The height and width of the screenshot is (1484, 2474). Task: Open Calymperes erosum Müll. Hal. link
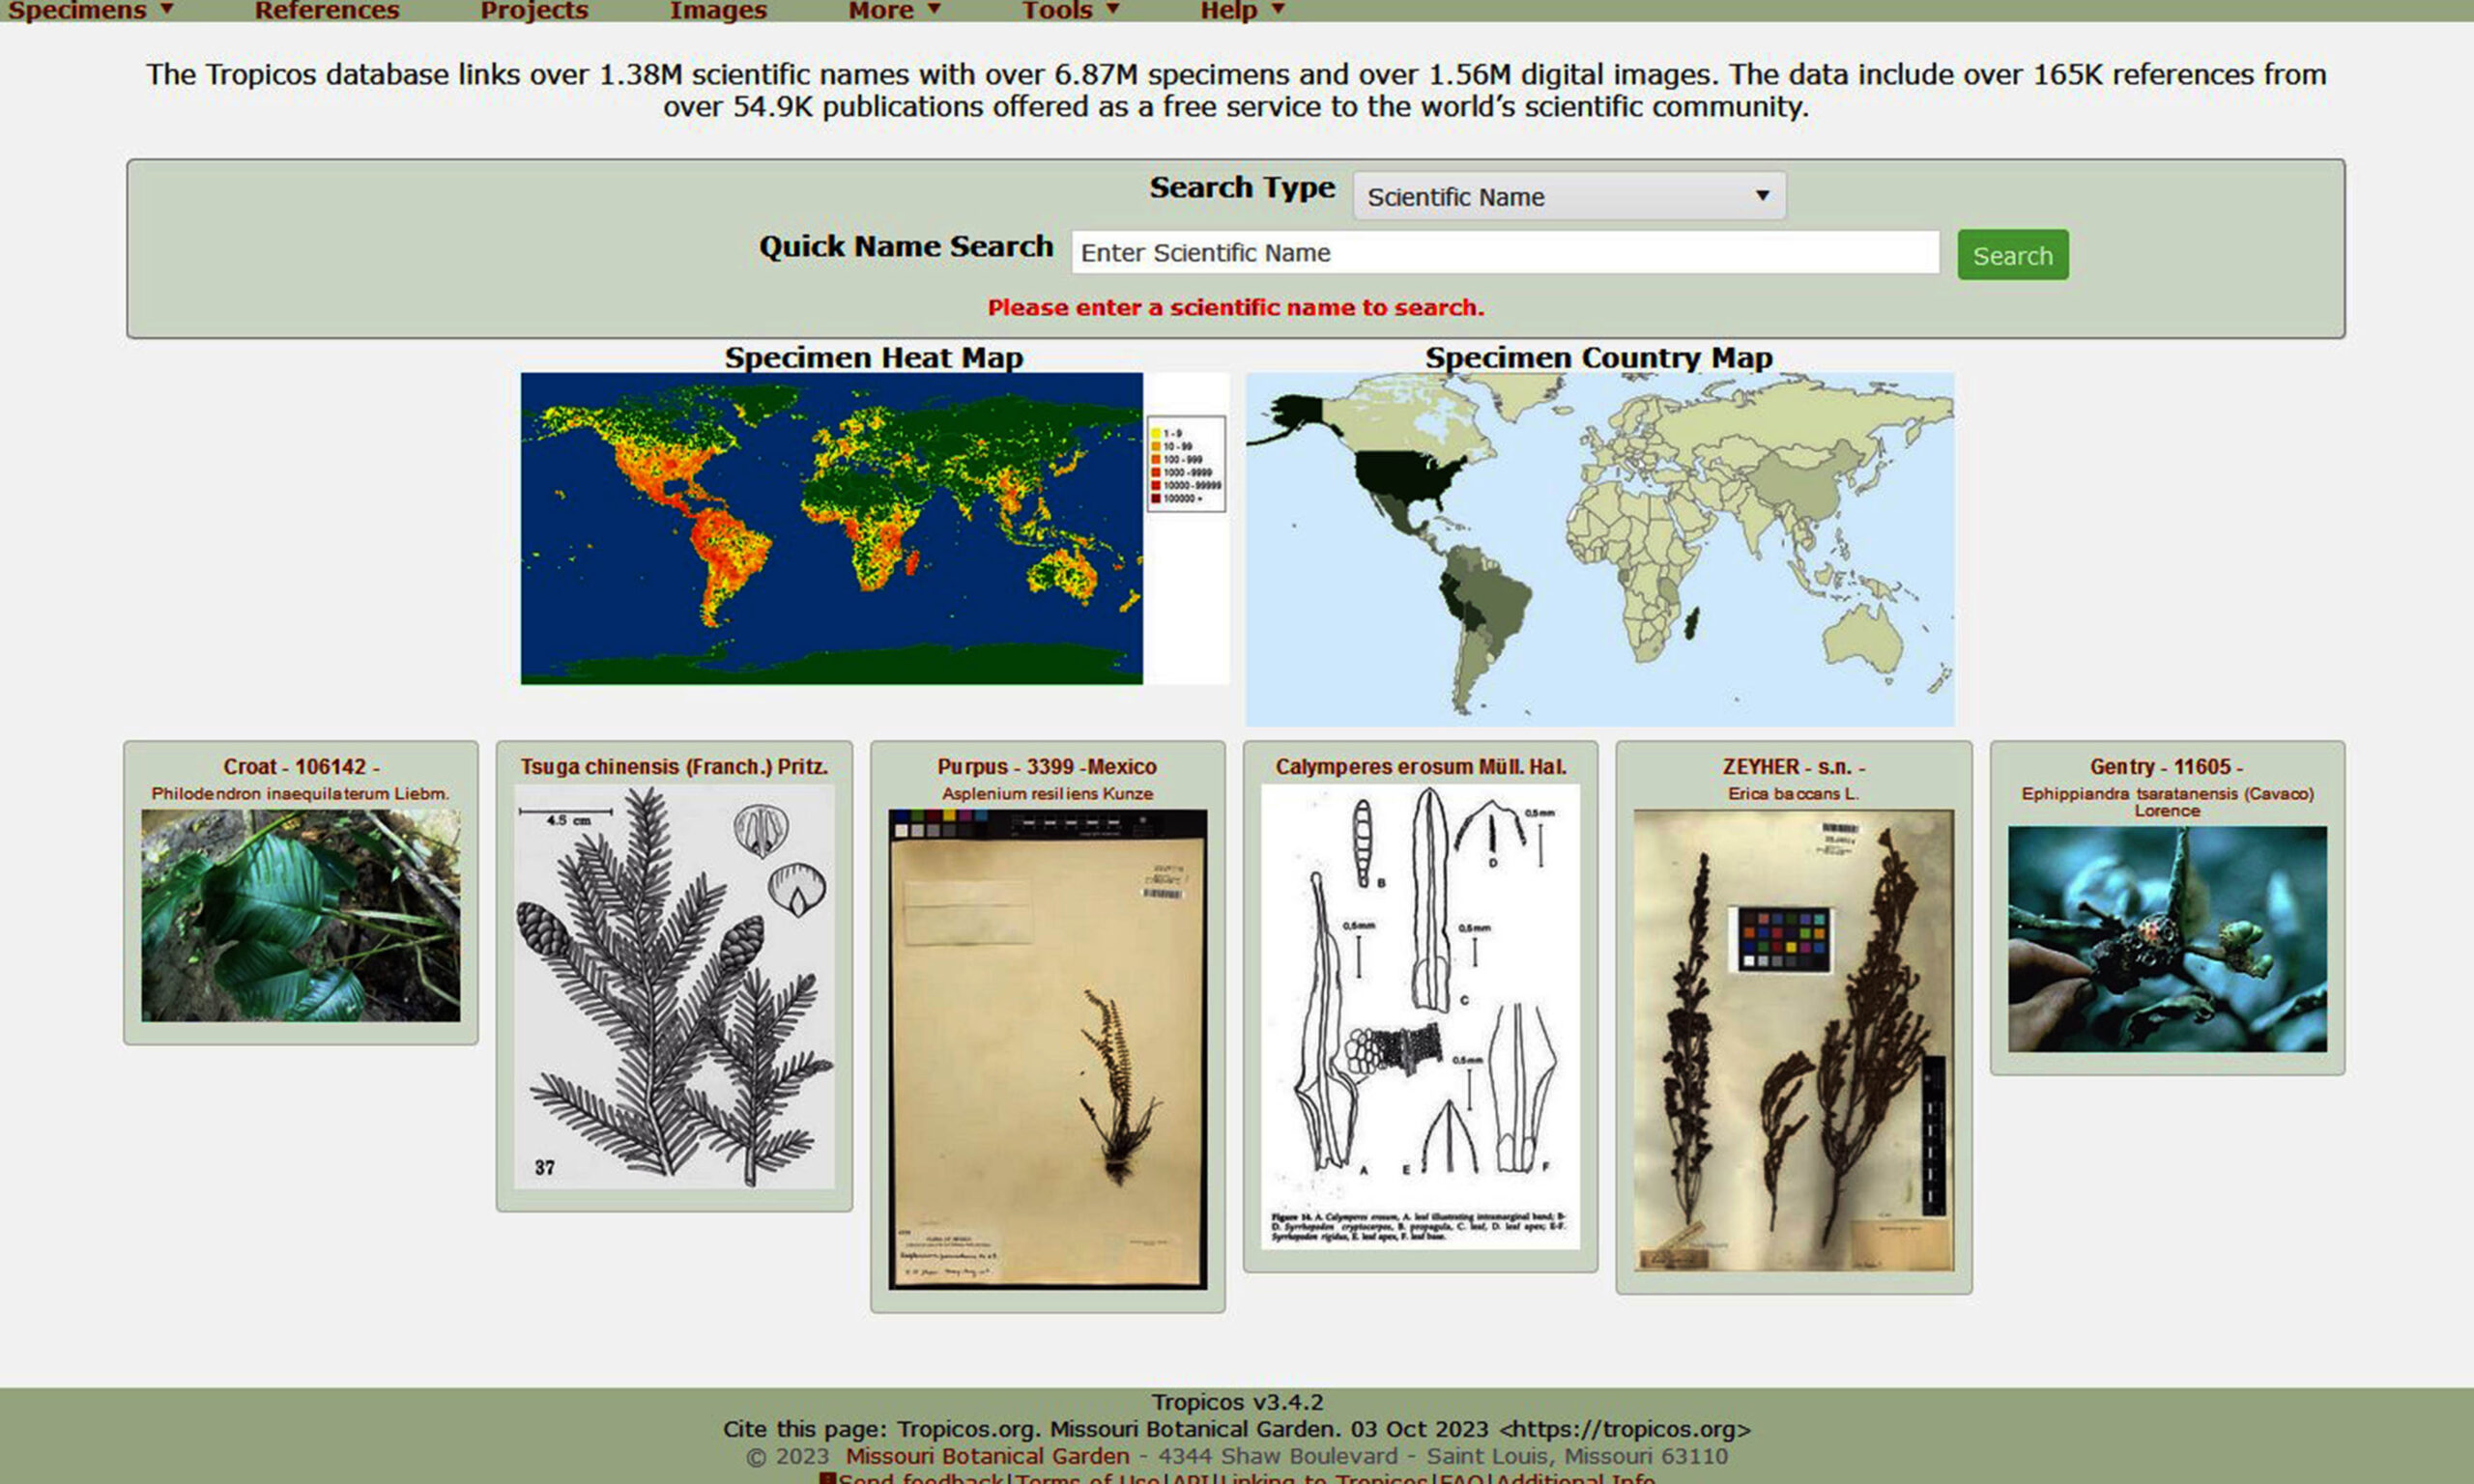pyautogui.click(x=1420, y=767)
